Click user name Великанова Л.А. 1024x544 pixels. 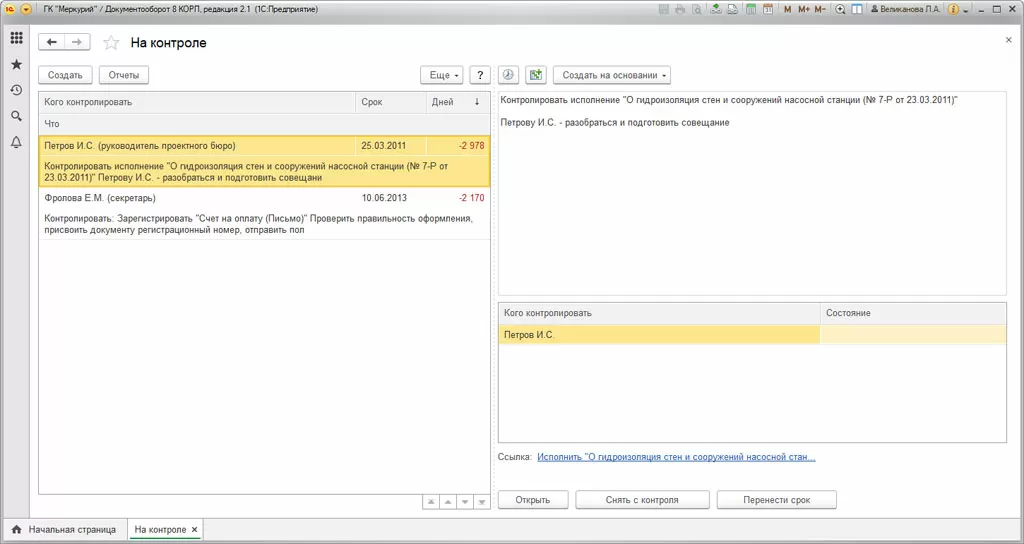pyautogui.click(x=906, y=10)
